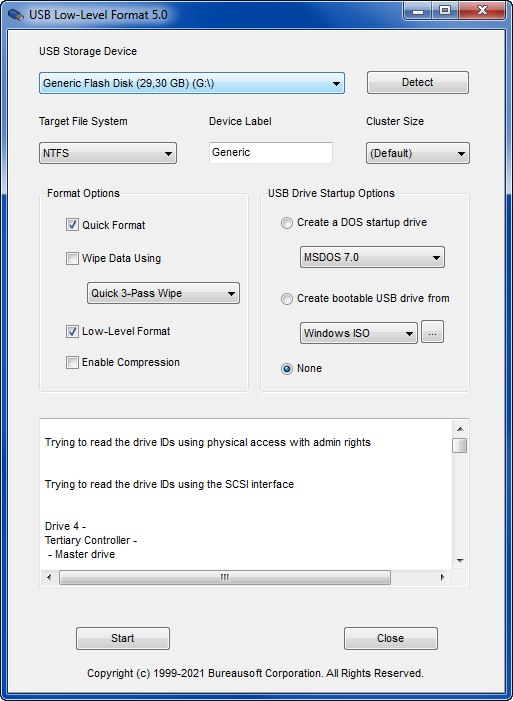The width and height of the screenshot is (513, 701).
Task: Close window with title bar X
Action: (x=482, y=11)
